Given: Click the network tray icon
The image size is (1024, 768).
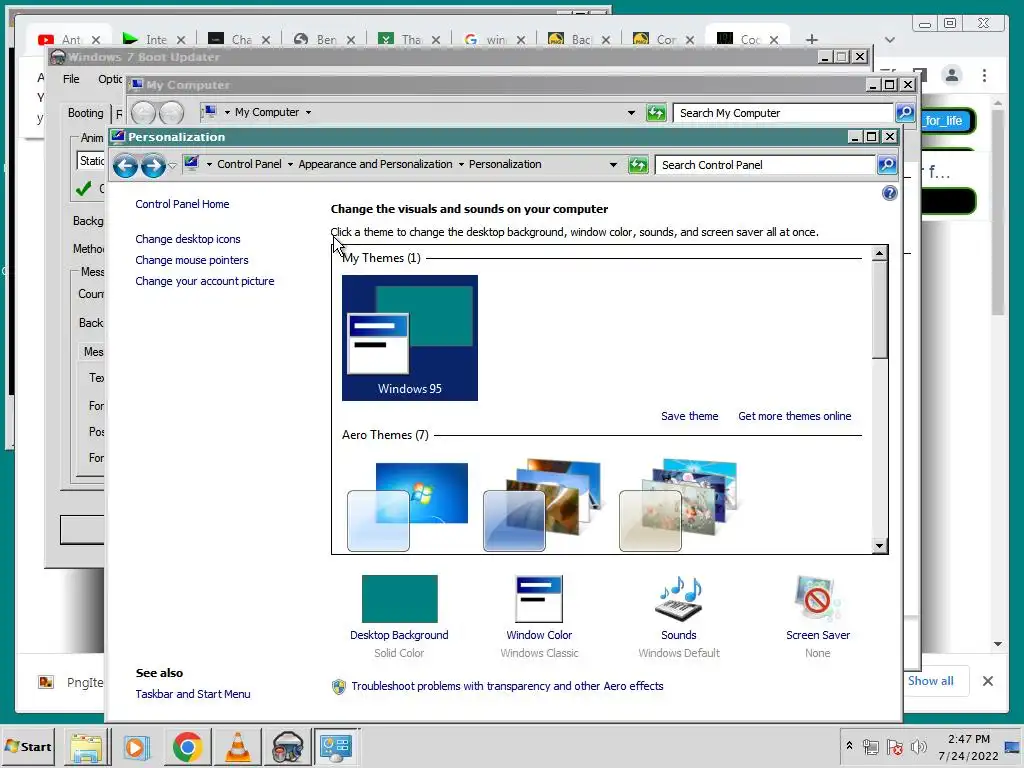Looking at the screenshot, I should 871,746.
